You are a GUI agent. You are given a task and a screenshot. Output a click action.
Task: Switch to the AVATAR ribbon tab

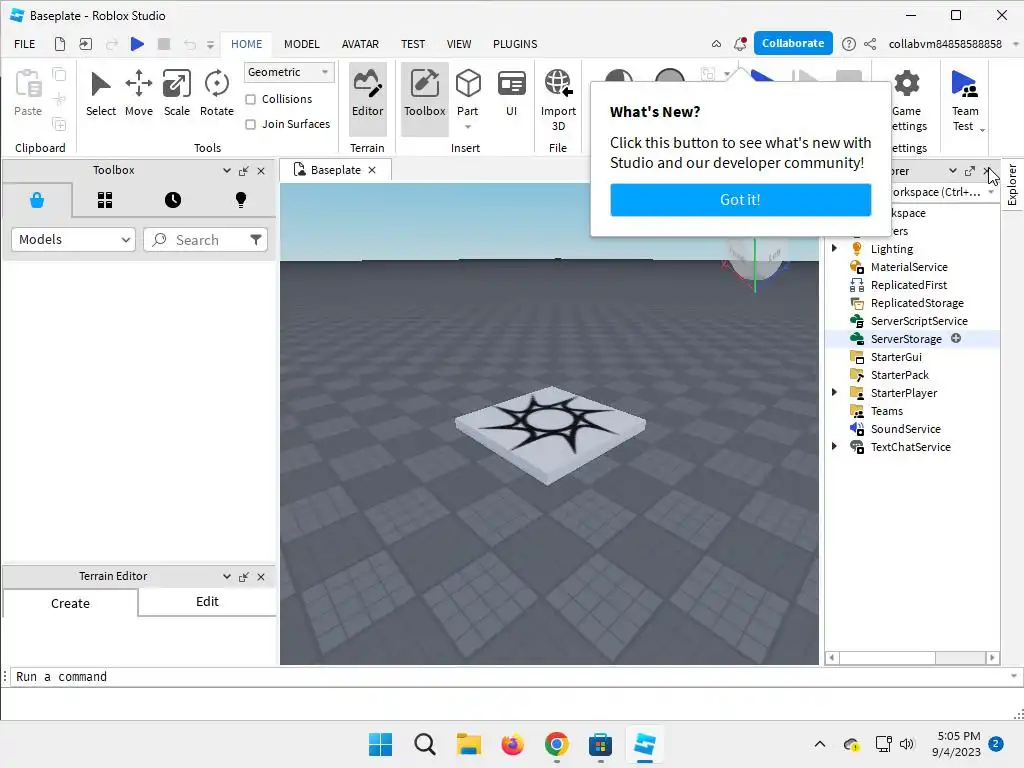pyautogui.click(x=360, y=44)
